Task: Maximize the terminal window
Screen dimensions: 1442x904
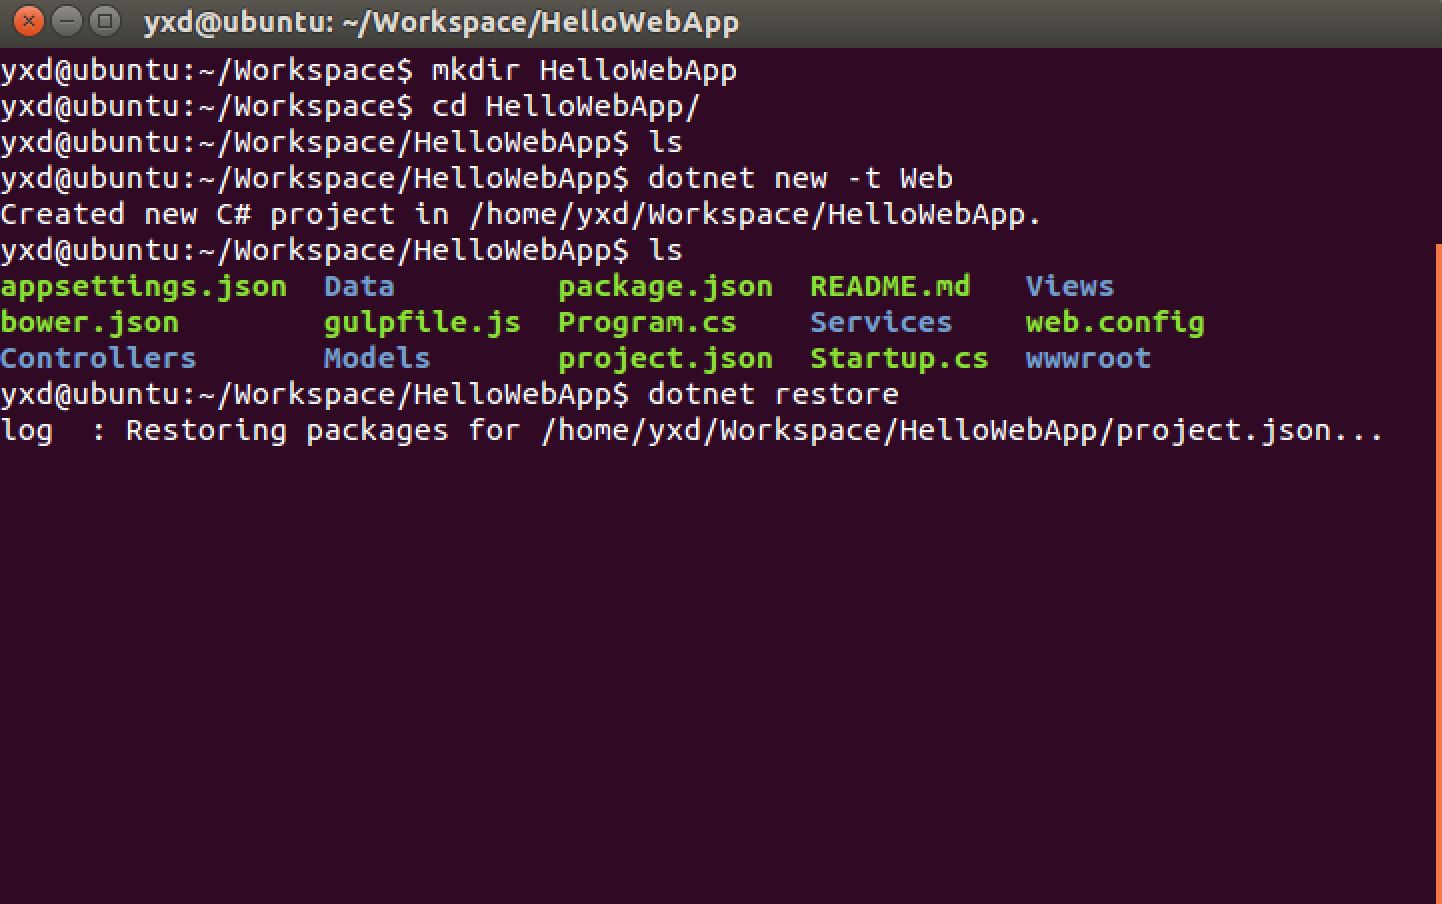Action: pyautogui.click(x=104, y=21)
